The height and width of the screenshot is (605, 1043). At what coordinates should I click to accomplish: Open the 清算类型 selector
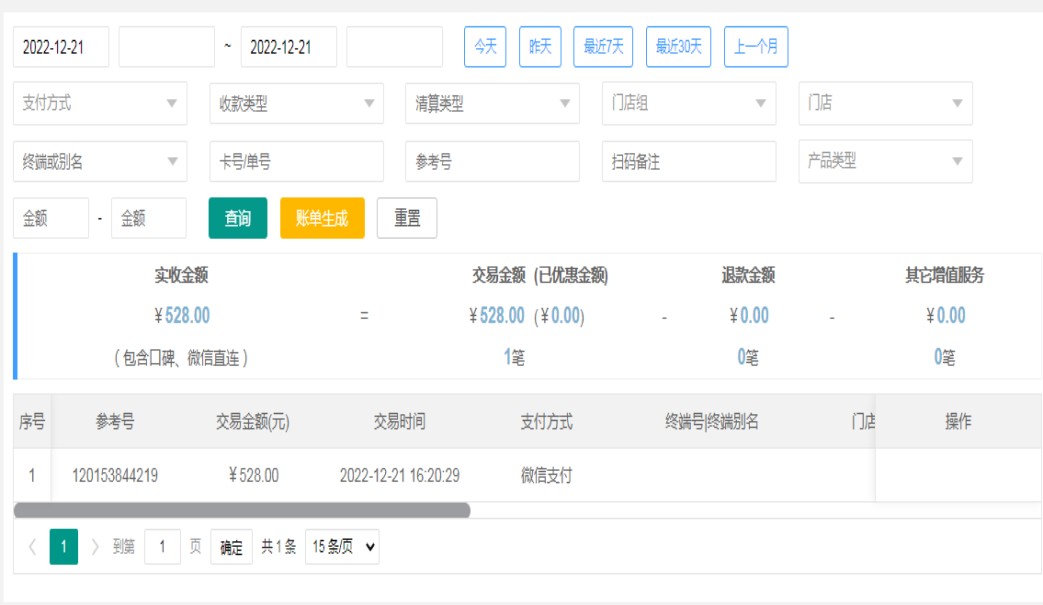pyautogui.click(x=492, y=104)
